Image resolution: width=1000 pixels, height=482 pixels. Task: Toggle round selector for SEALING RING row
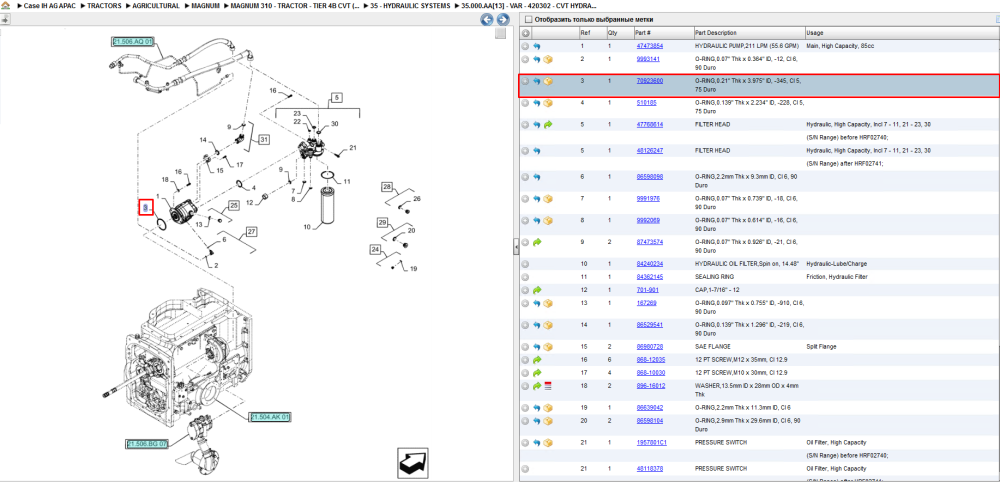pyautogui.click(x=526, y=277)
